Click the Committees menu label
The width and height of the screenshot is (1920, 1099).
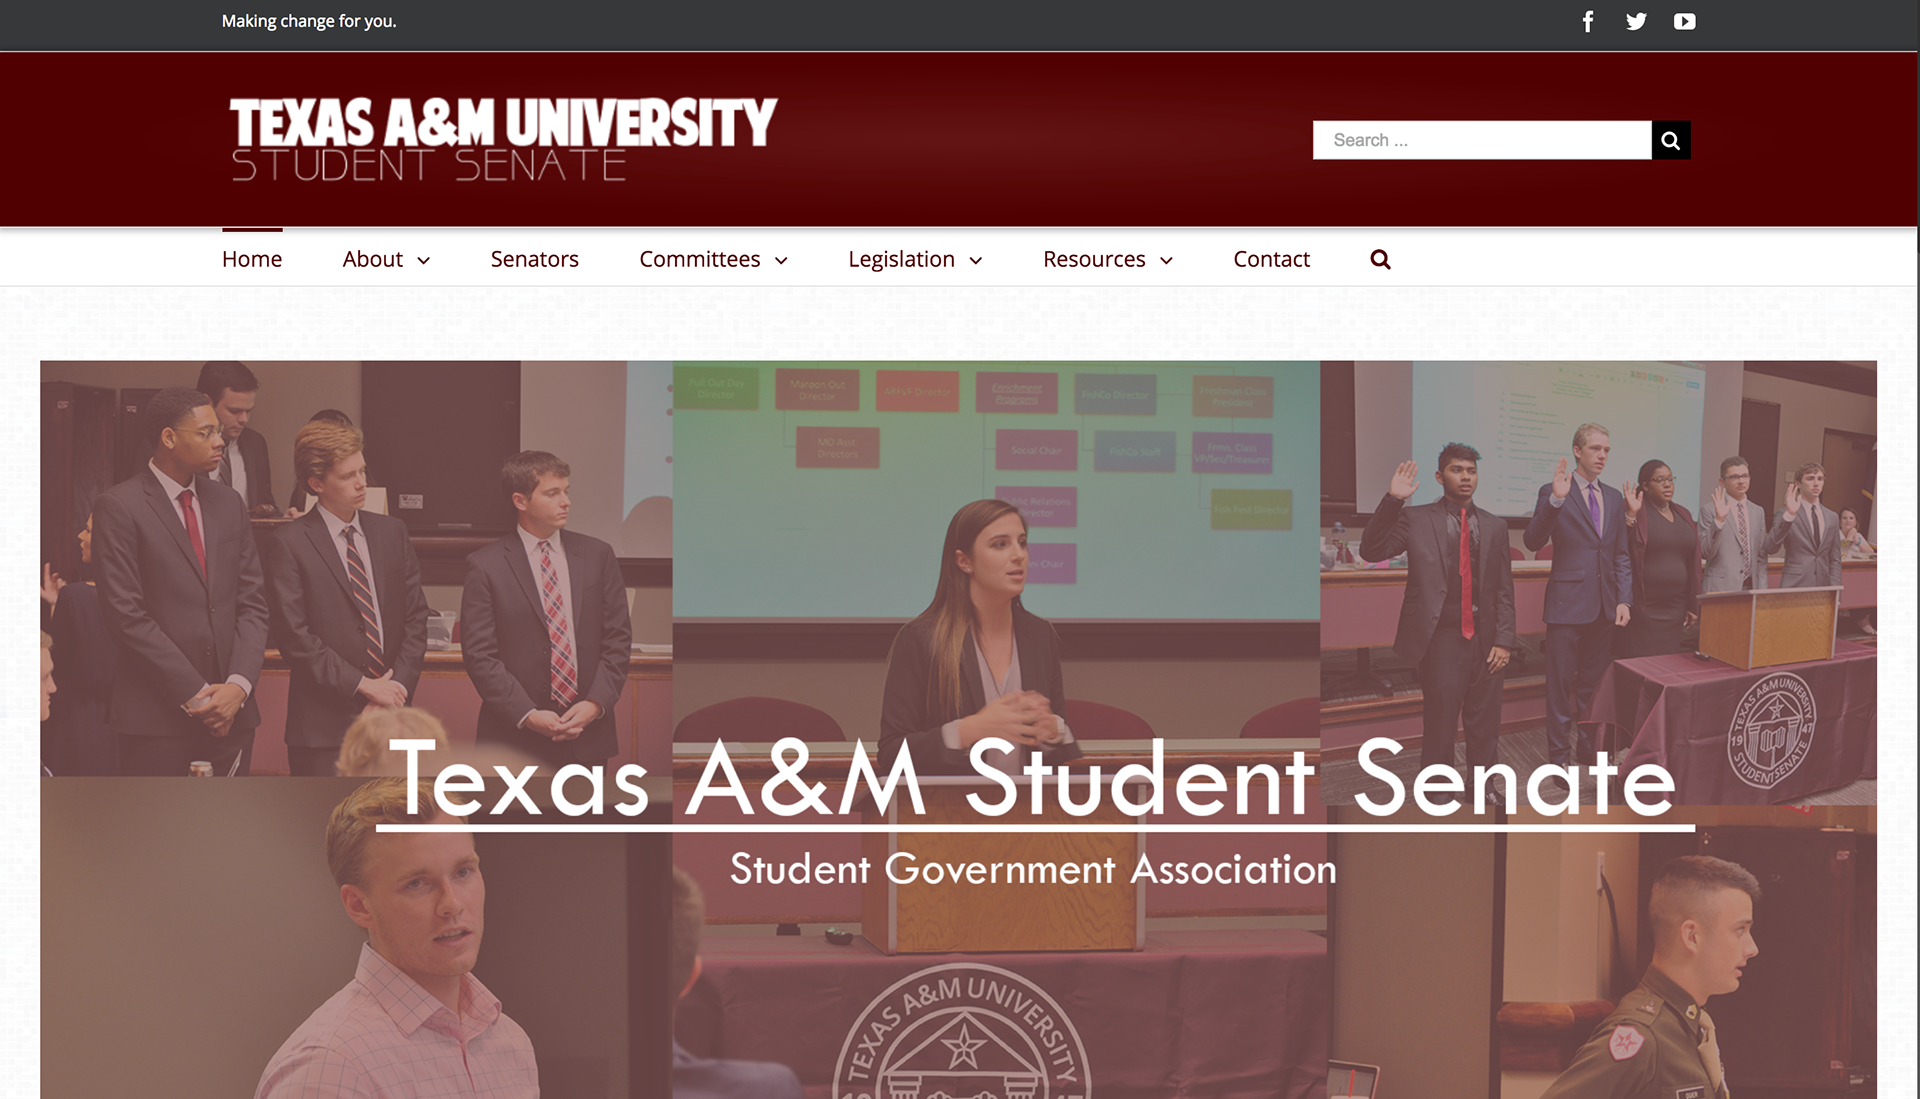(x=699, y=259)
